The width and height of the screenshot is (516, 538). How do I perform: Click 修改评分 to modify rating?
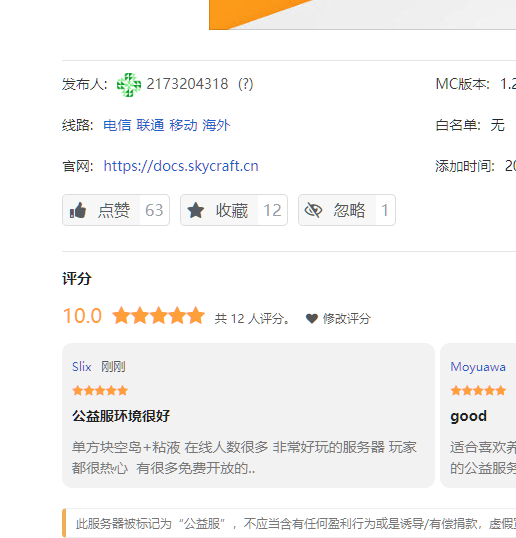click(347, 319)
